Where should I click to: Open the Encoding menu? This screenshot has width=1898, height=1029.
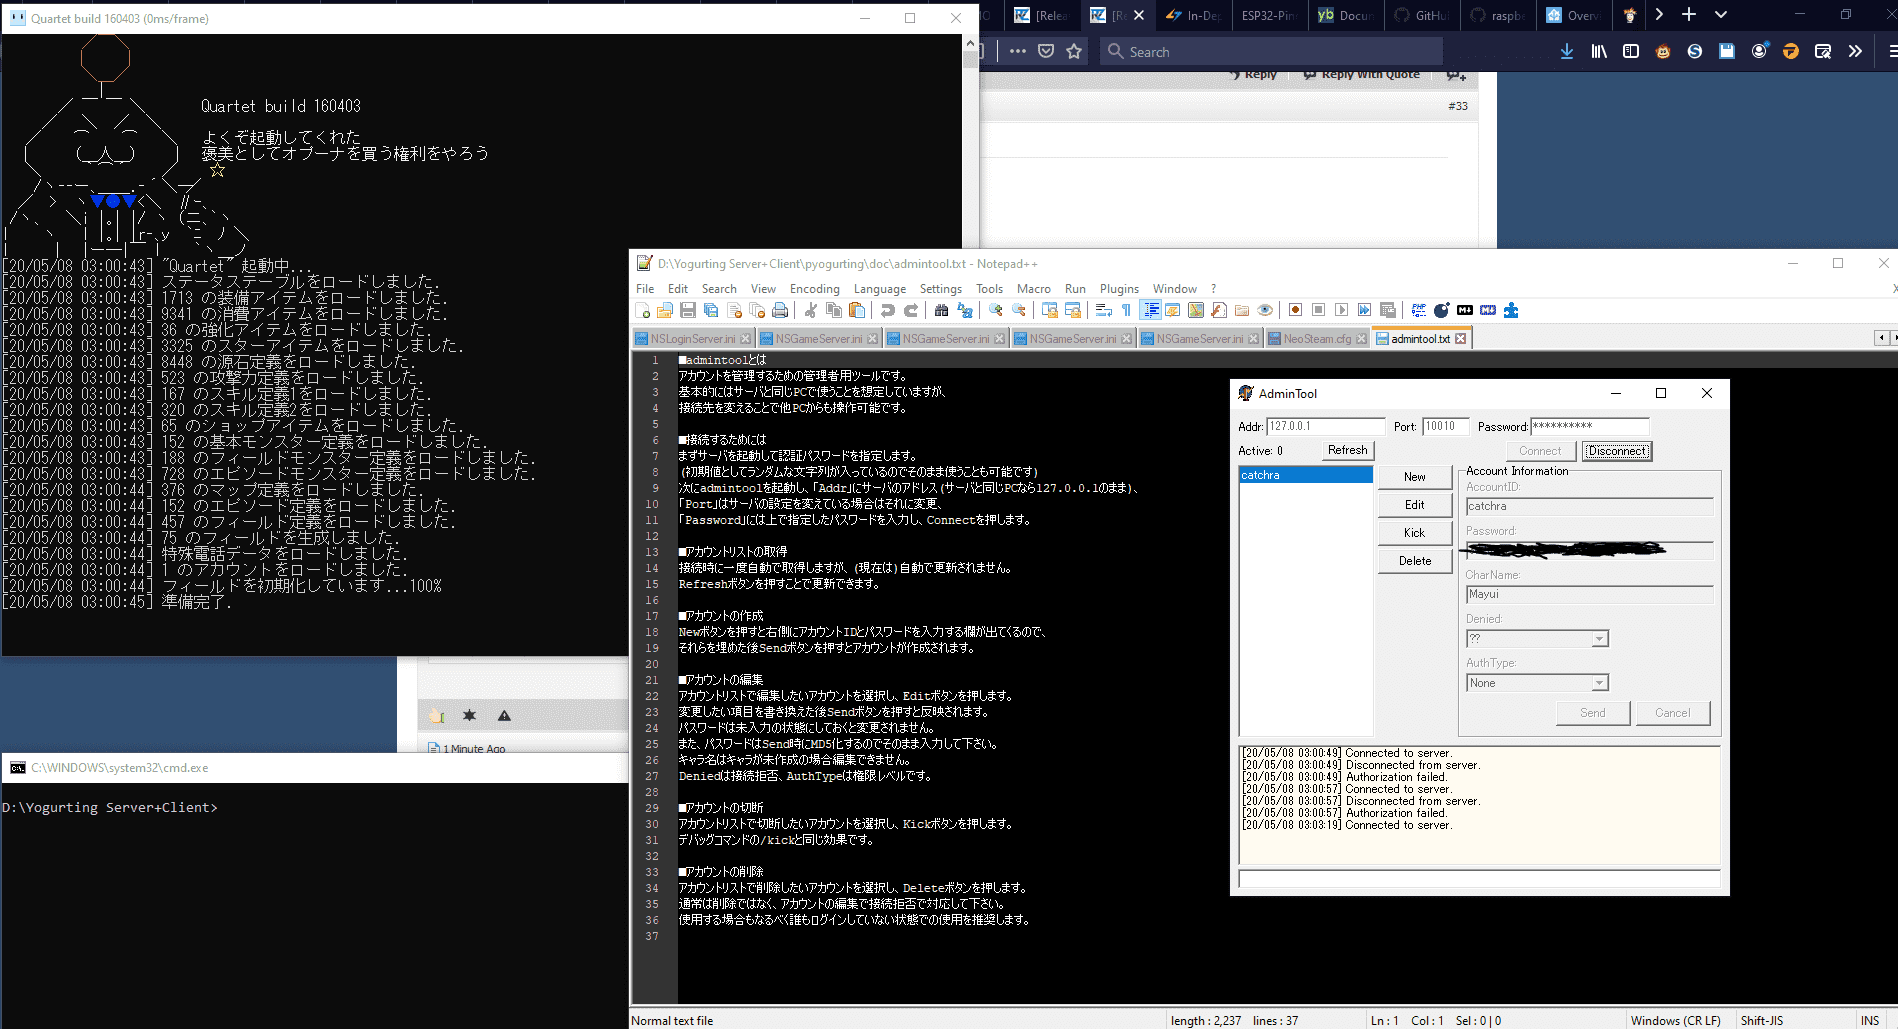click(815, 288)
